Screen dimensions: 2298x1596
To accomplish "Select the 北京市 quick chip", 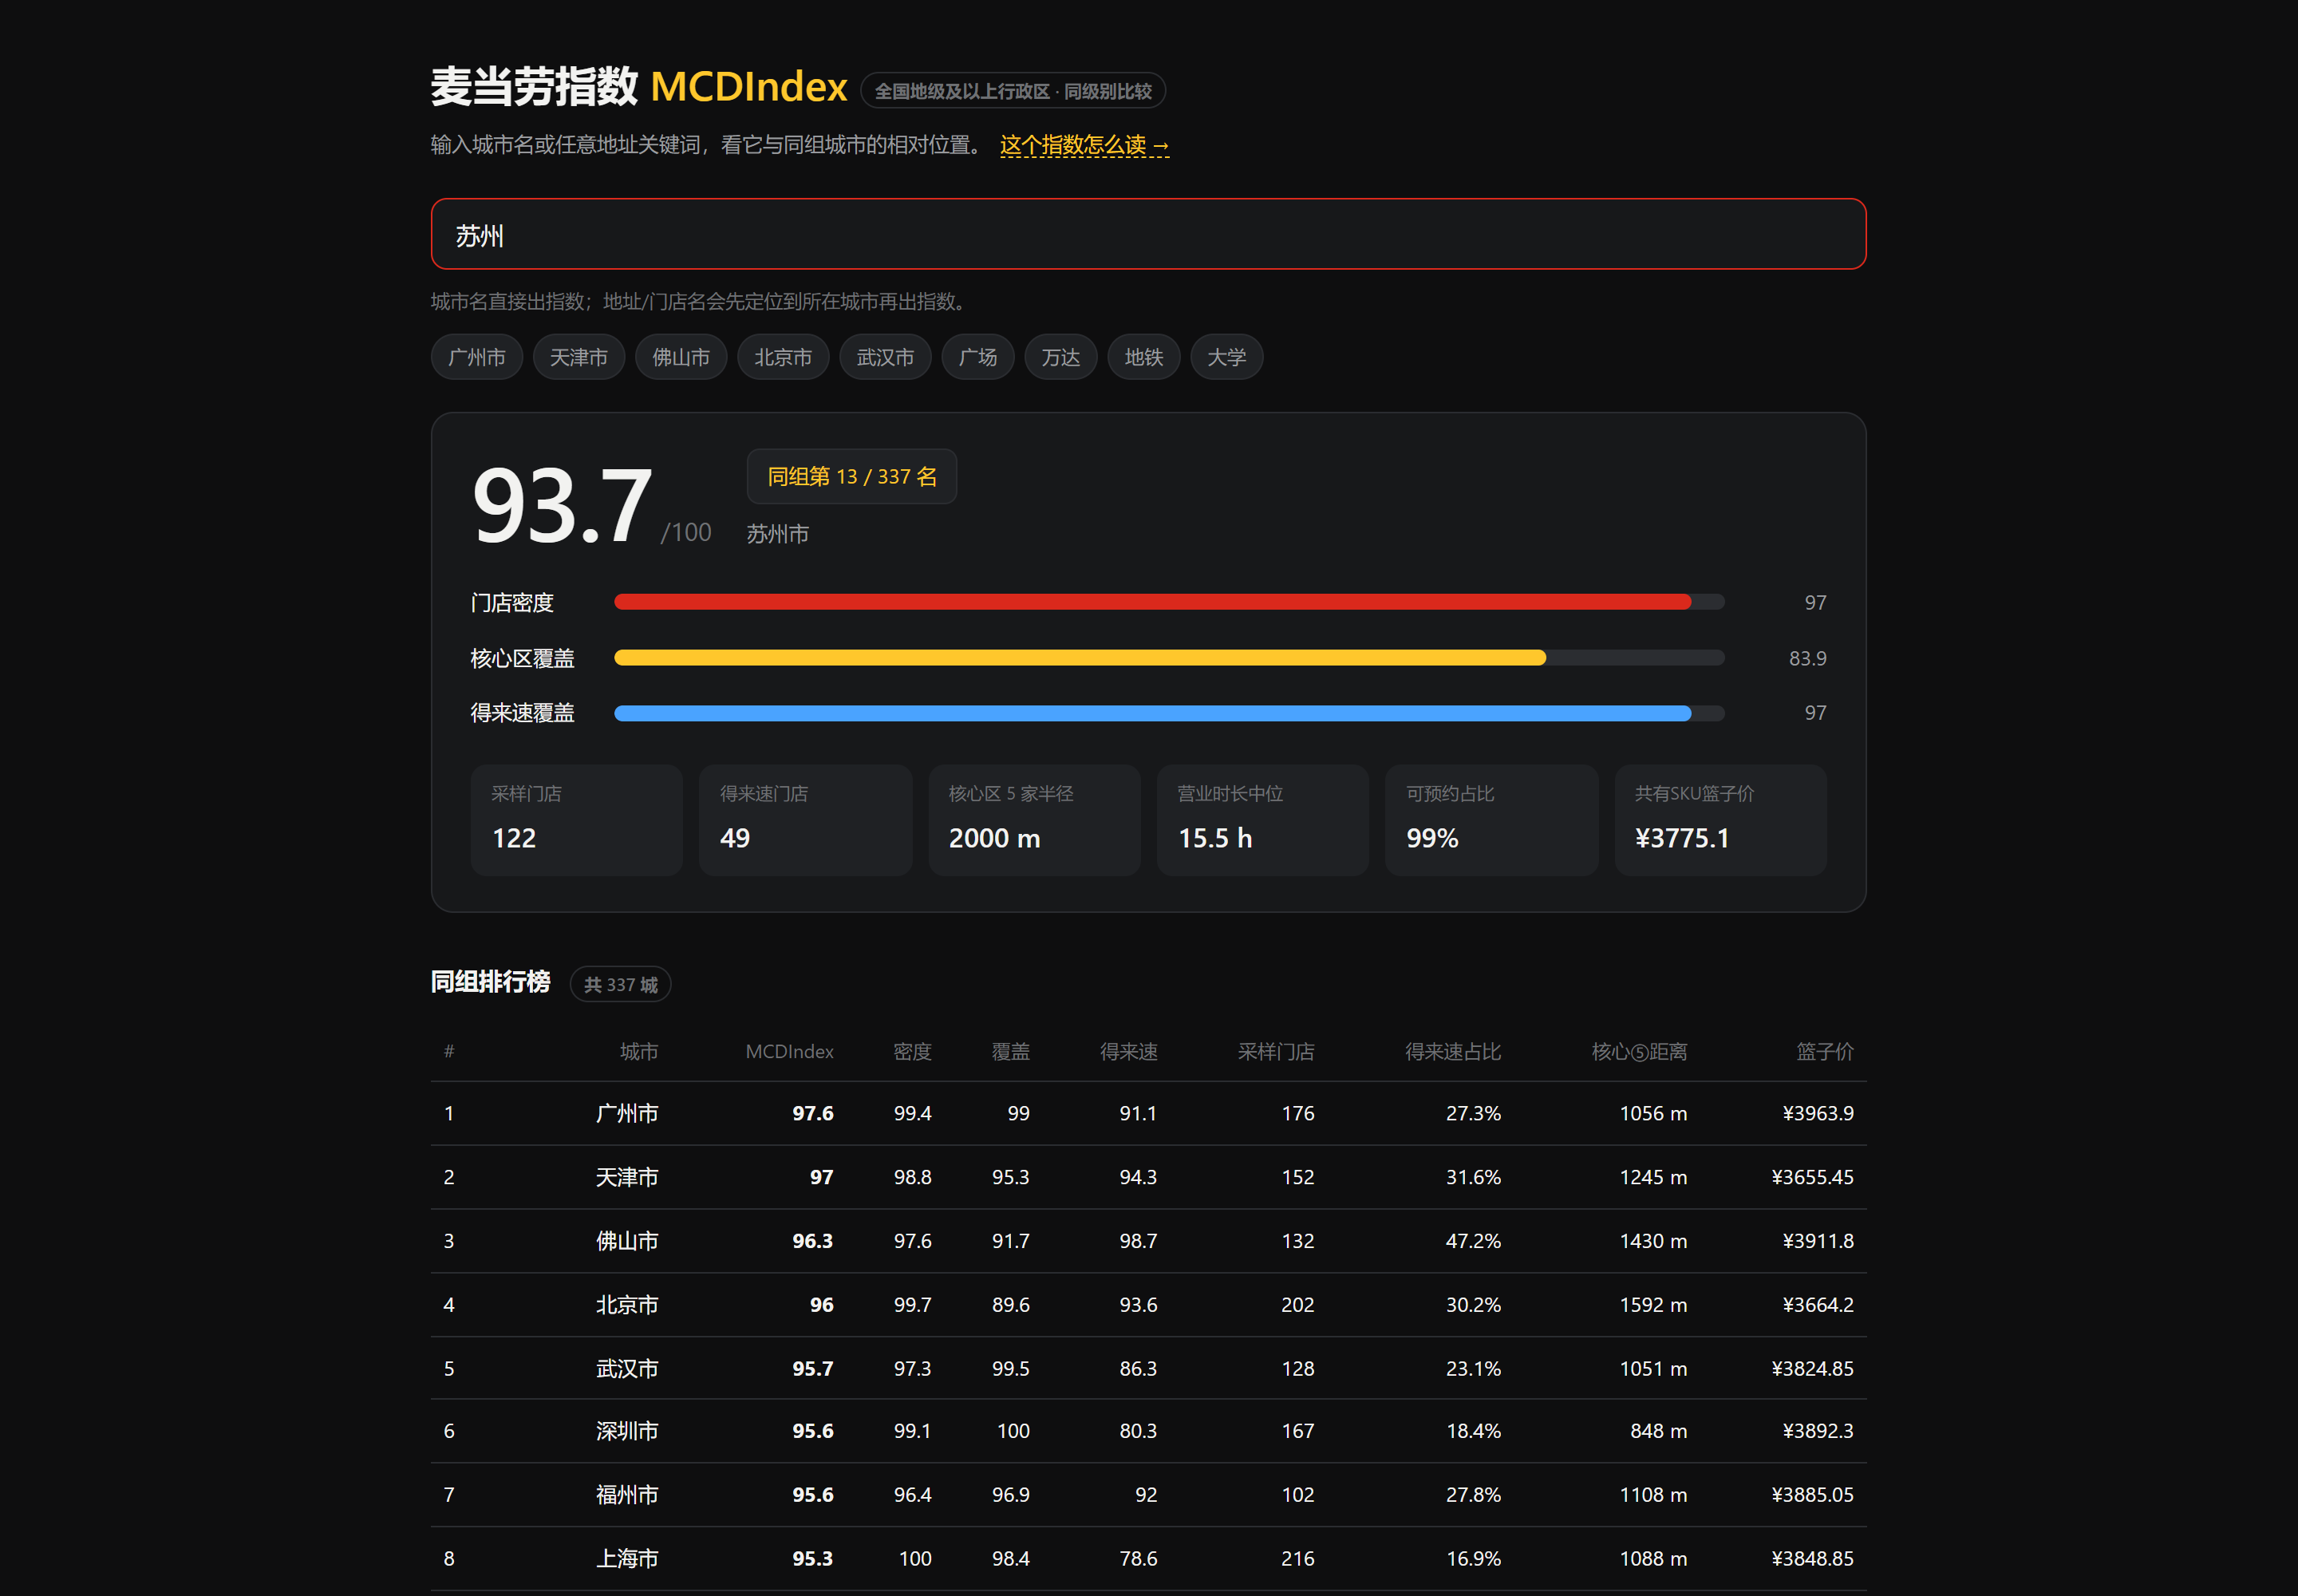I will [x=783, y=357].
